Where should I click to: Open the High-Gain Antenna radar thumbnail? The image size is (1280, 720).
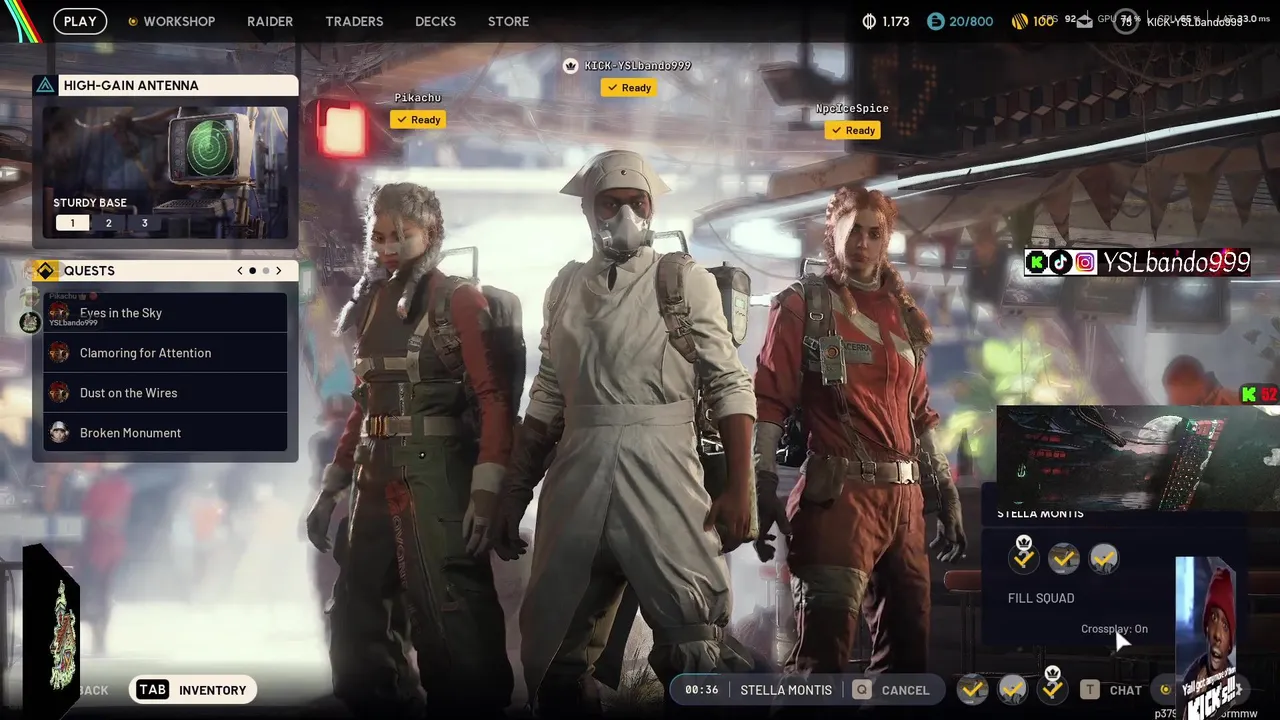pyautogui.click(x=165, y=171)
